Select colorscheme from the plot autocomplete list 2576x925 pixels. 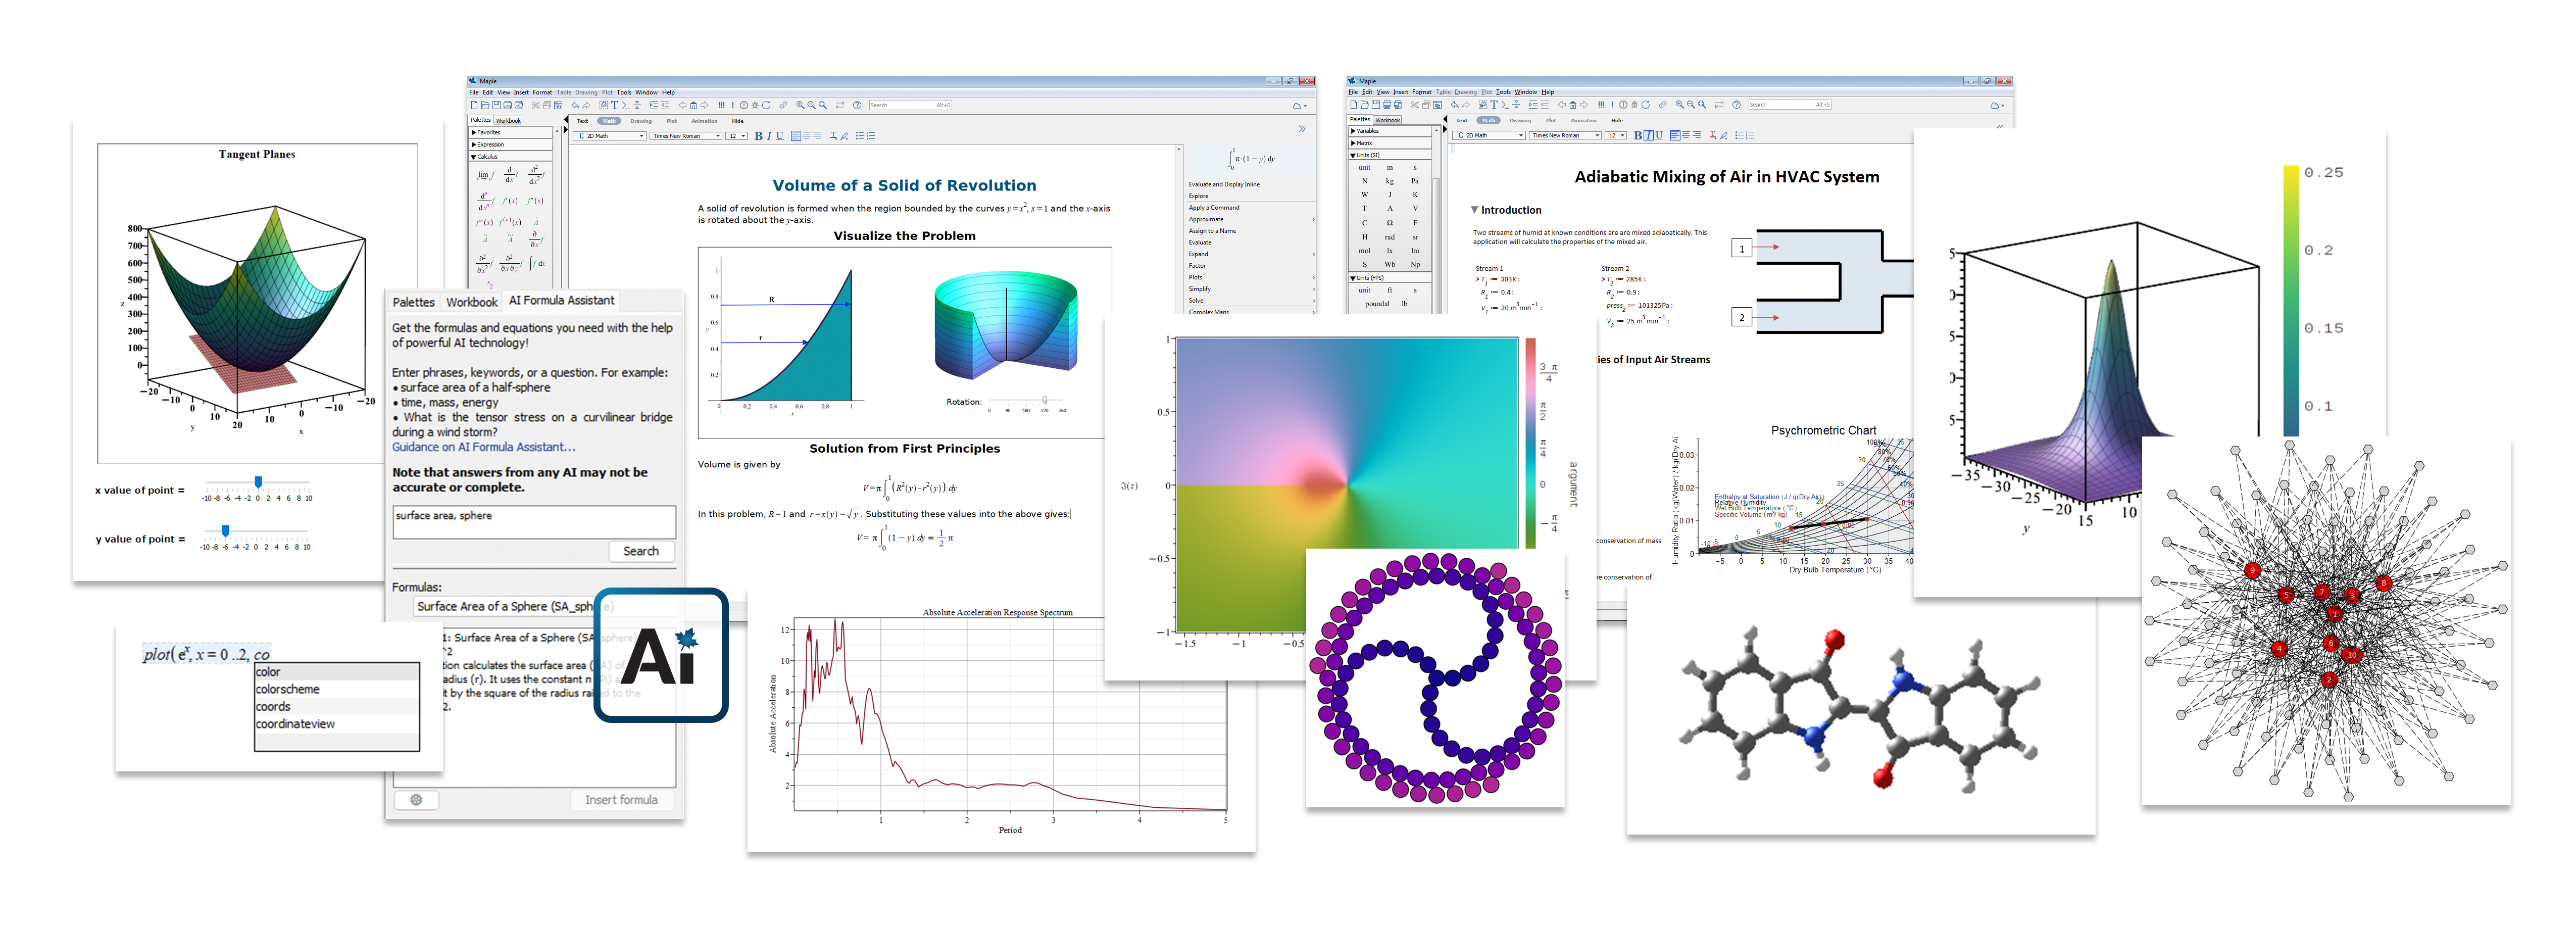[288, 689]
